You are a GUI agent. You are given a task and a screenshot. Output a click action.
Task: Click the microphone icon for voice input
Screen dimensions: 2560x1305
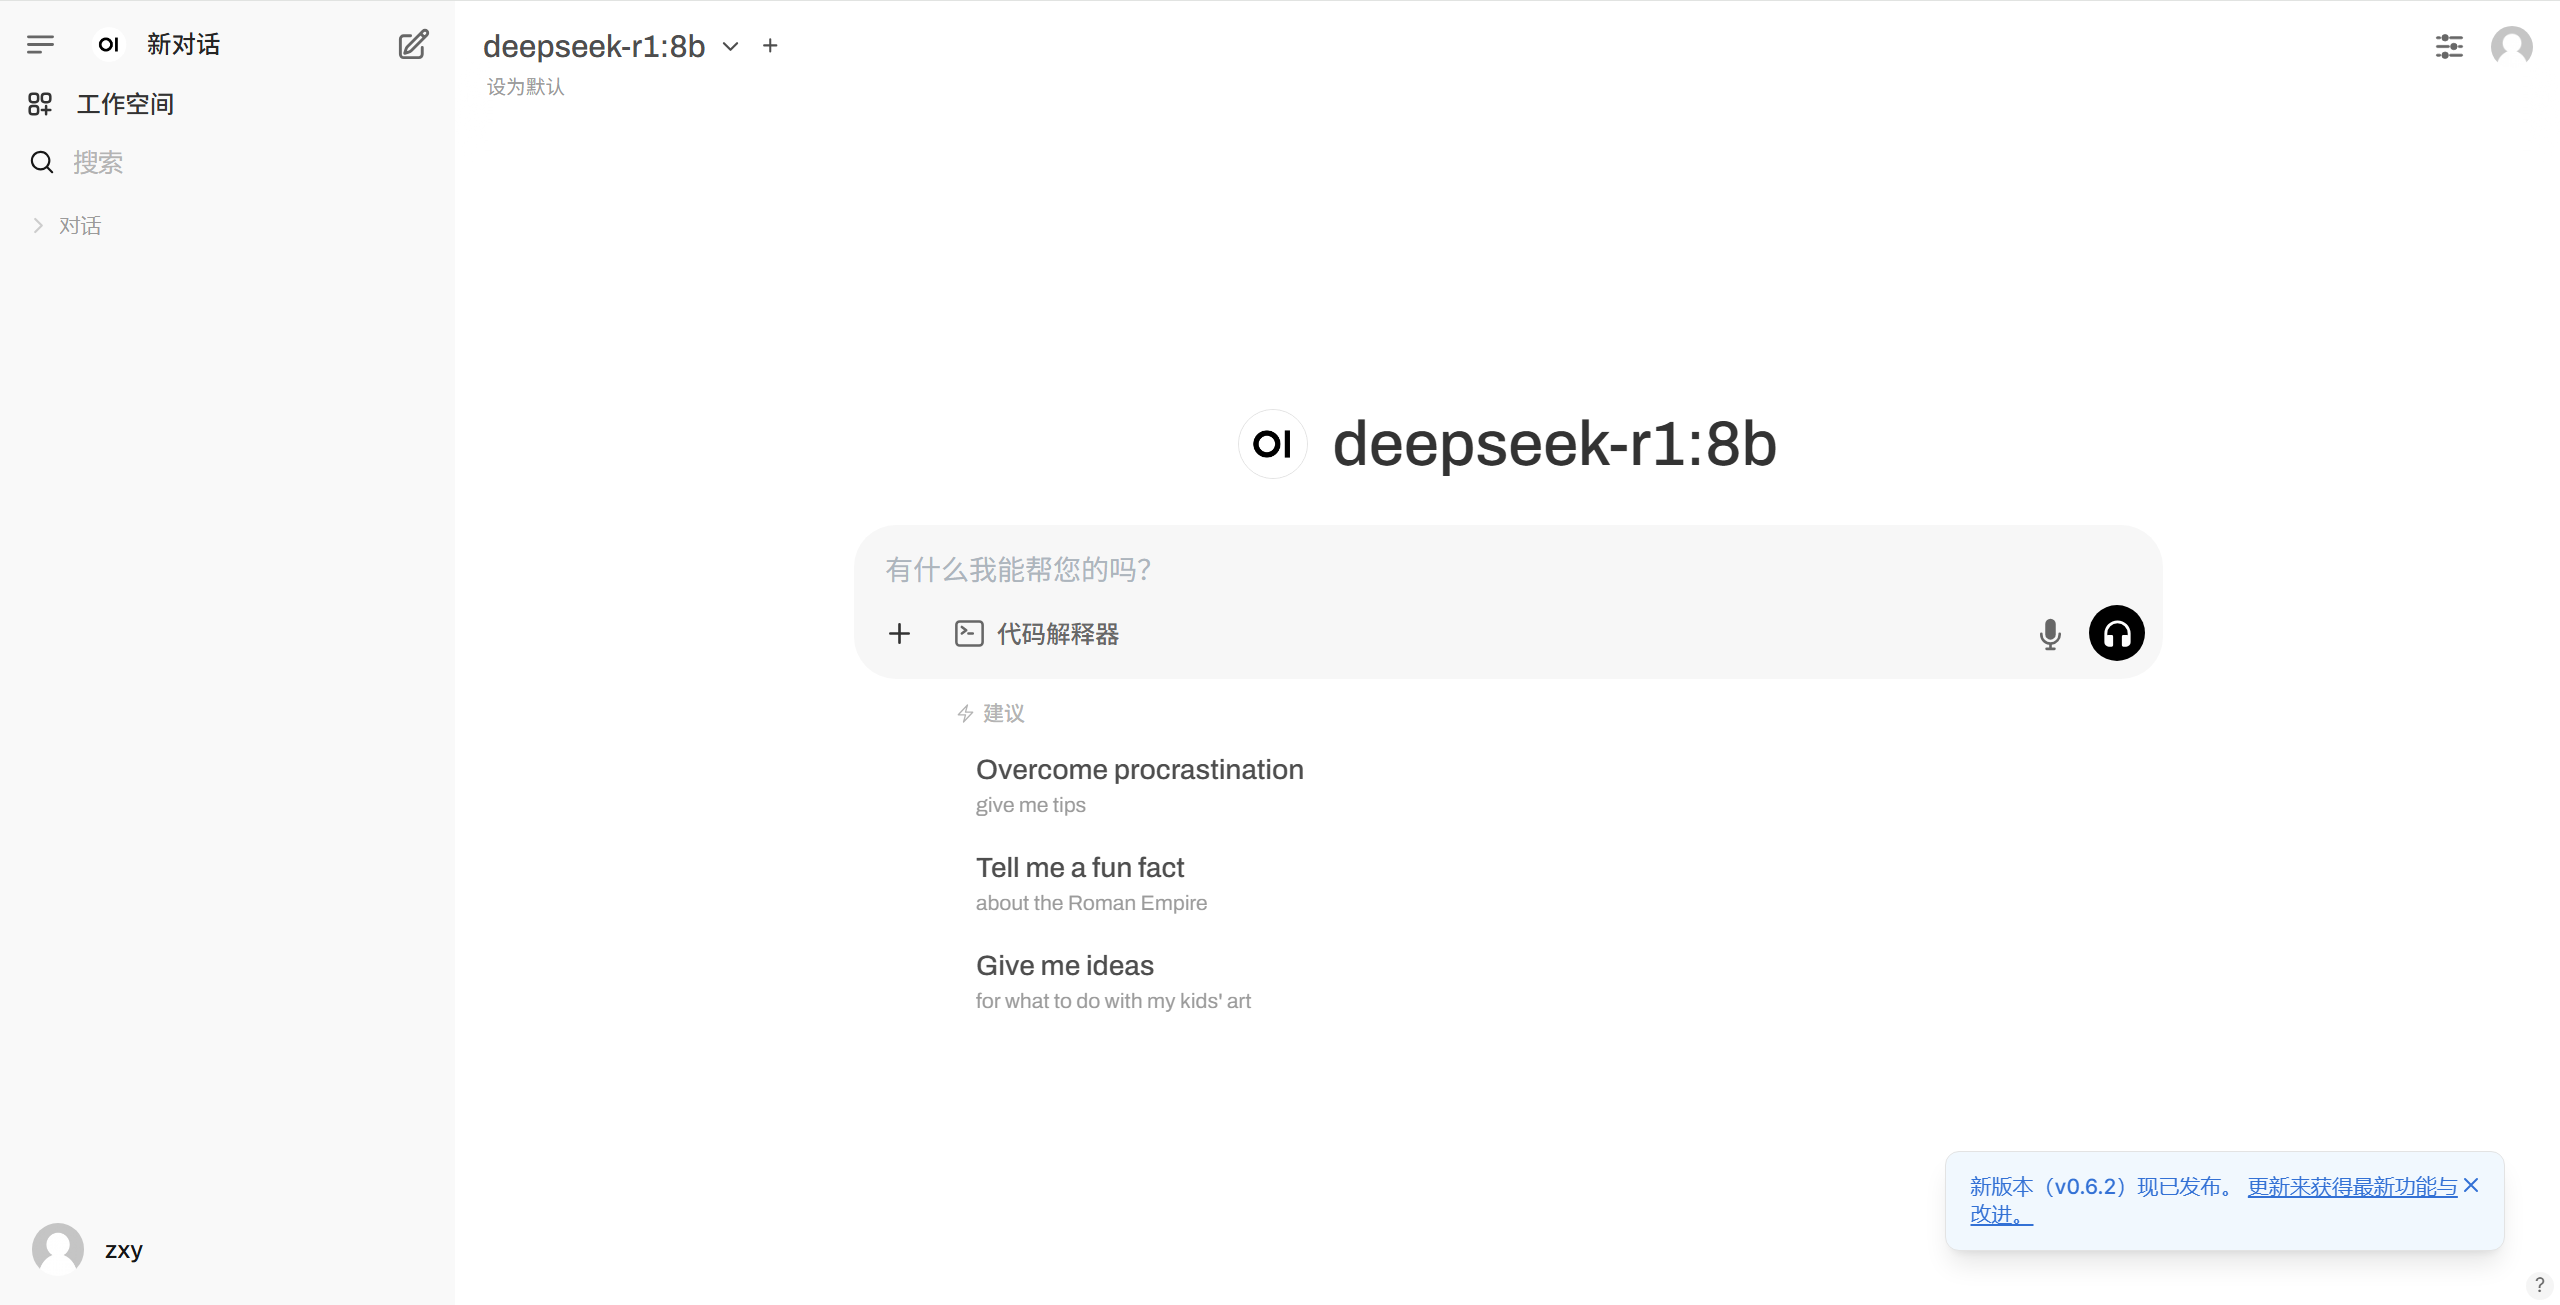2049,634
